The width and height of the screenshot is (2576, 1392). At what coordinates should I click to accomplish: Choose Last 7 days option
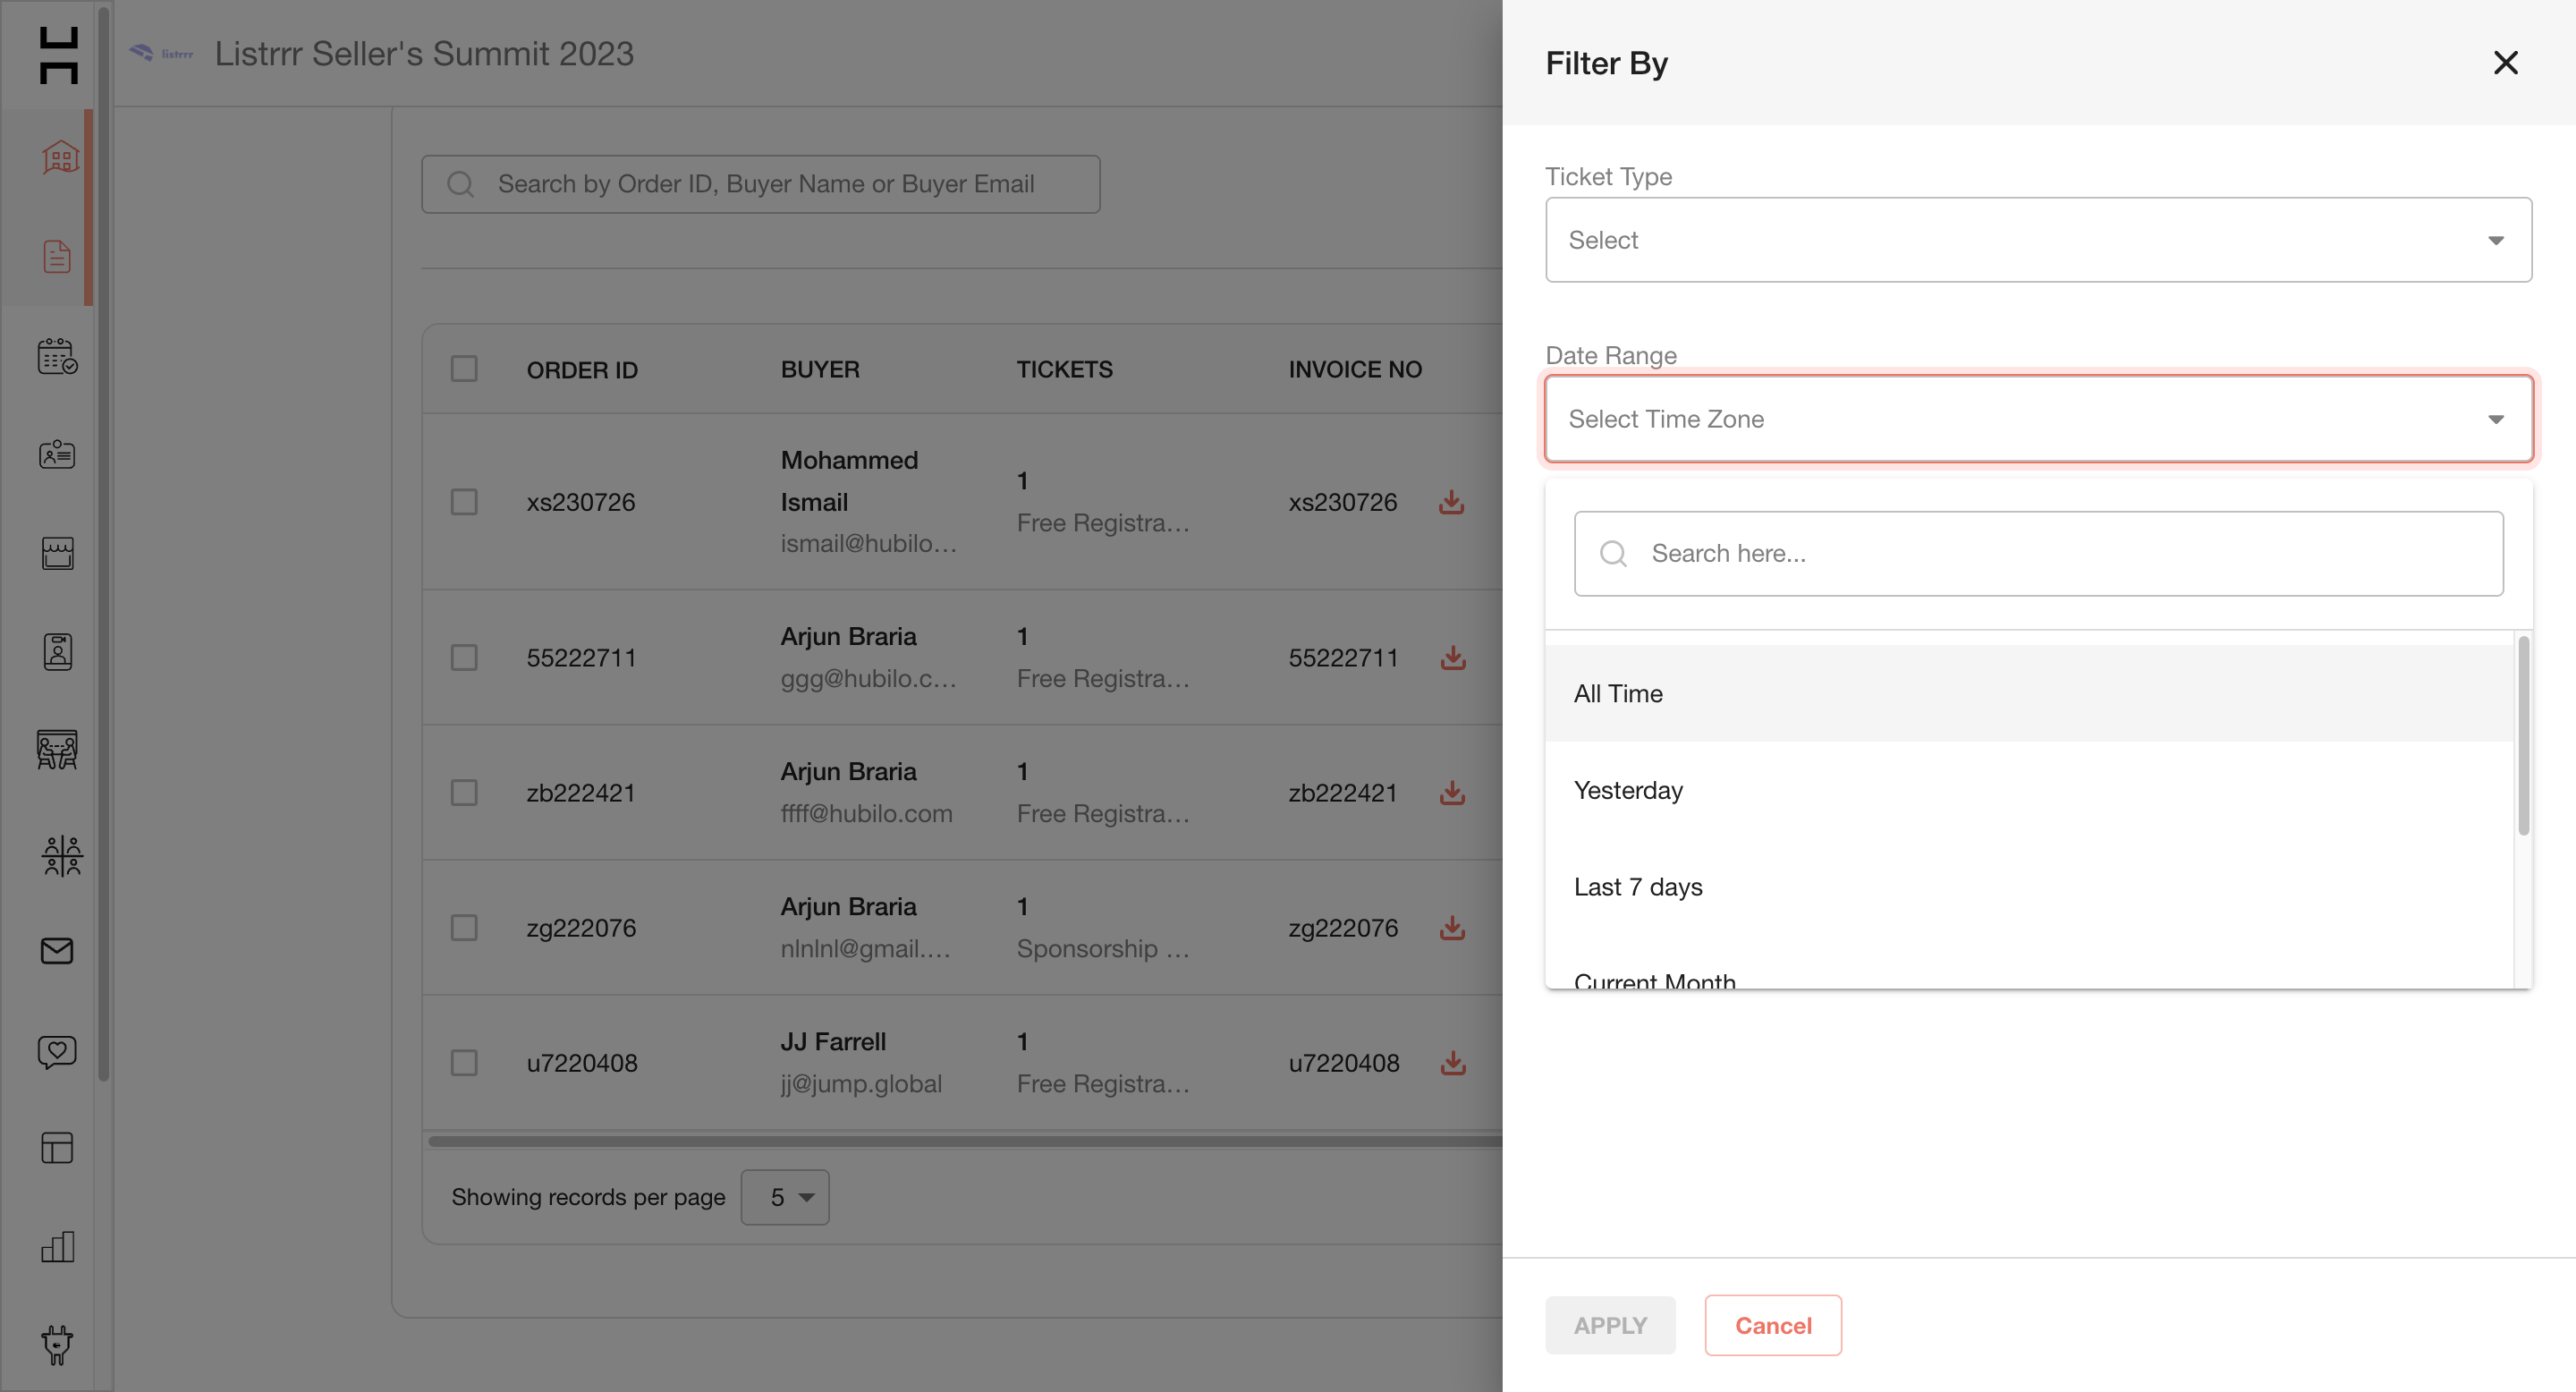click(2029, 887)
